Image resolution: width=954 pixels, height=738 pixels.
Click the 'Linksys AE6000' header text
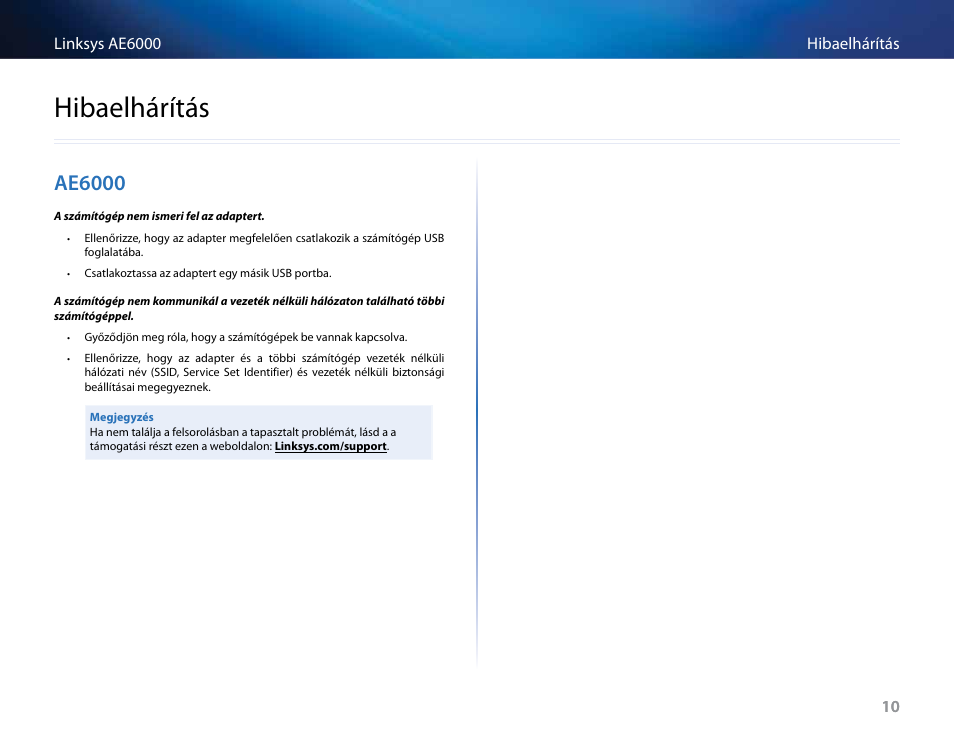[x=107, y=44]
